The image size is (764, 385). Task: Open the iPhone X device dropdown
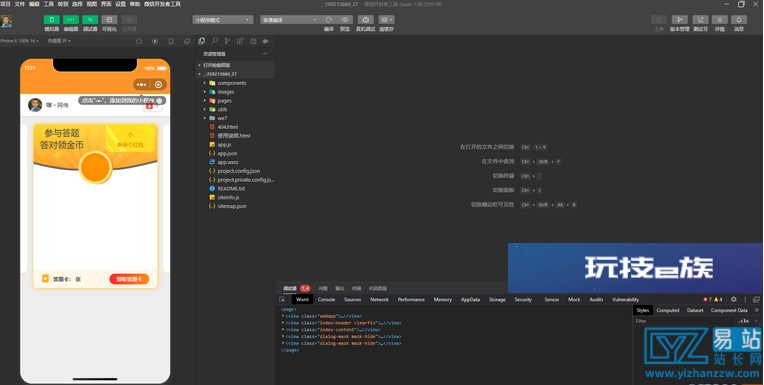(19, 41)
